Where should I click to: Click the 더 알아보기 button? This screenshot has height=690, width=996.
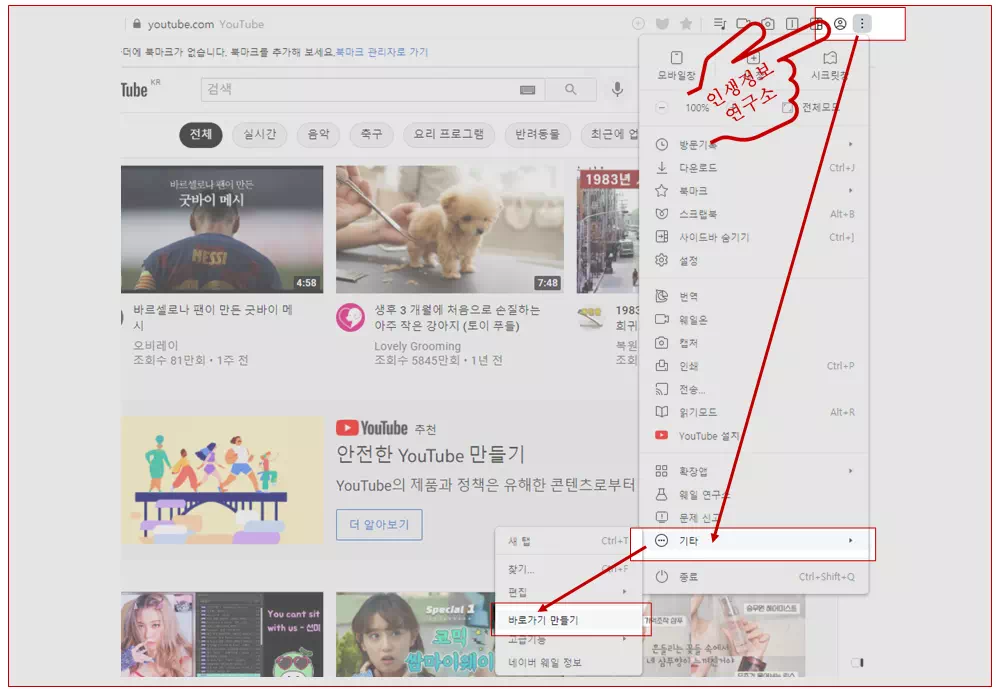[378, 524]
